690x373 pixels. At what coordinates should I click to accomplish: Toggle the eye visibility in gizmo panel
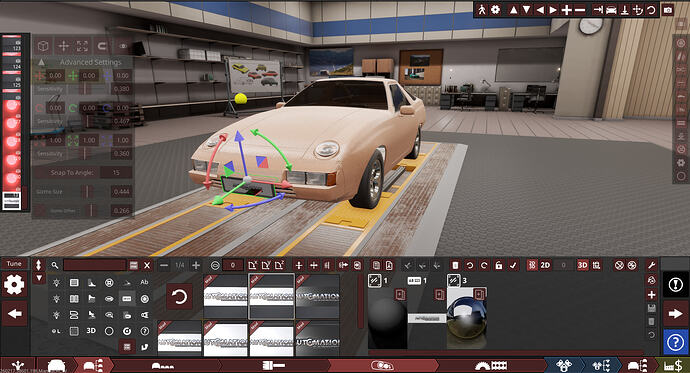[123, 45]
